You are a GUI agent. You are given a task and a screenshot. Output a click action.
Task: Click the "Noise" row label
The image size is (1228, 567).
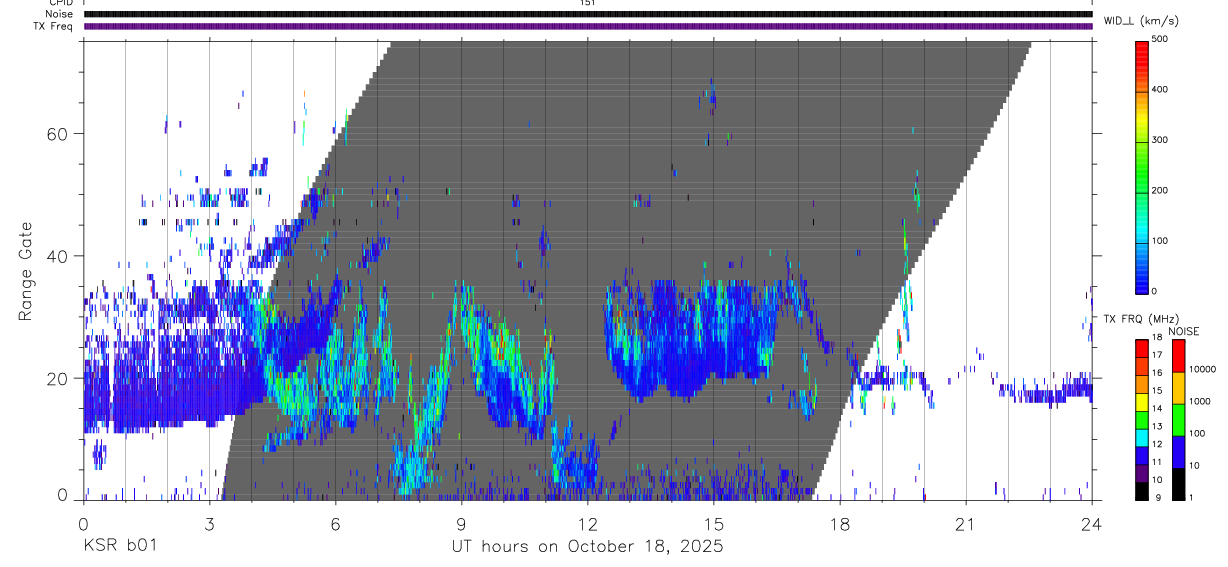(59, 14)
